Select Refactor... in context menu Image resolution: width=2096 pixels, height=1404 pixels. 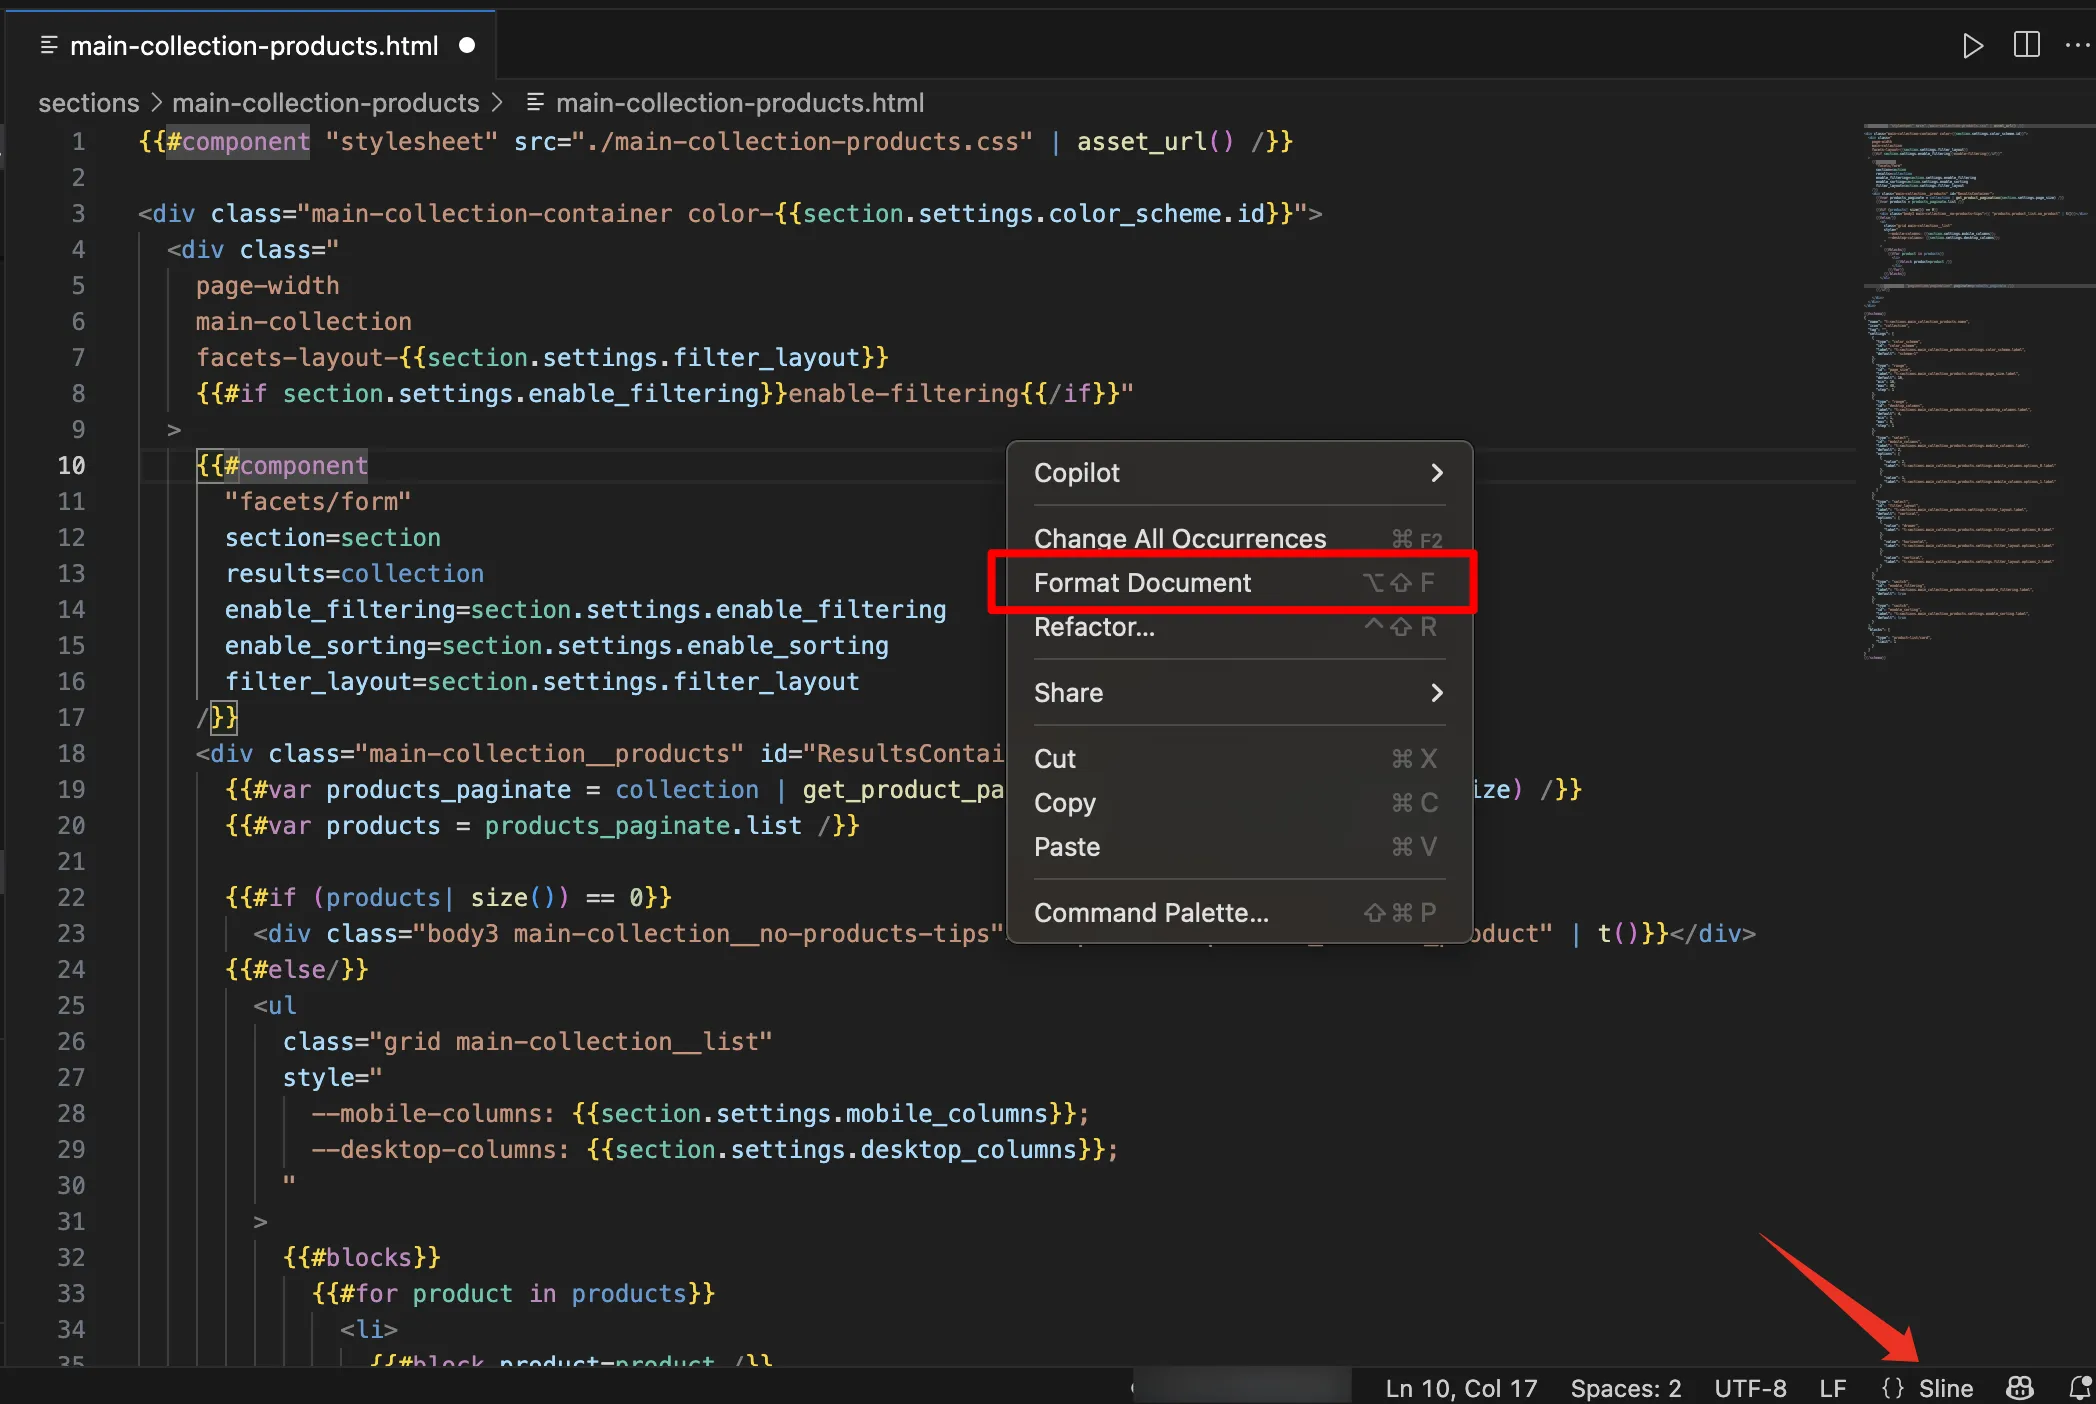(1094, 627)
